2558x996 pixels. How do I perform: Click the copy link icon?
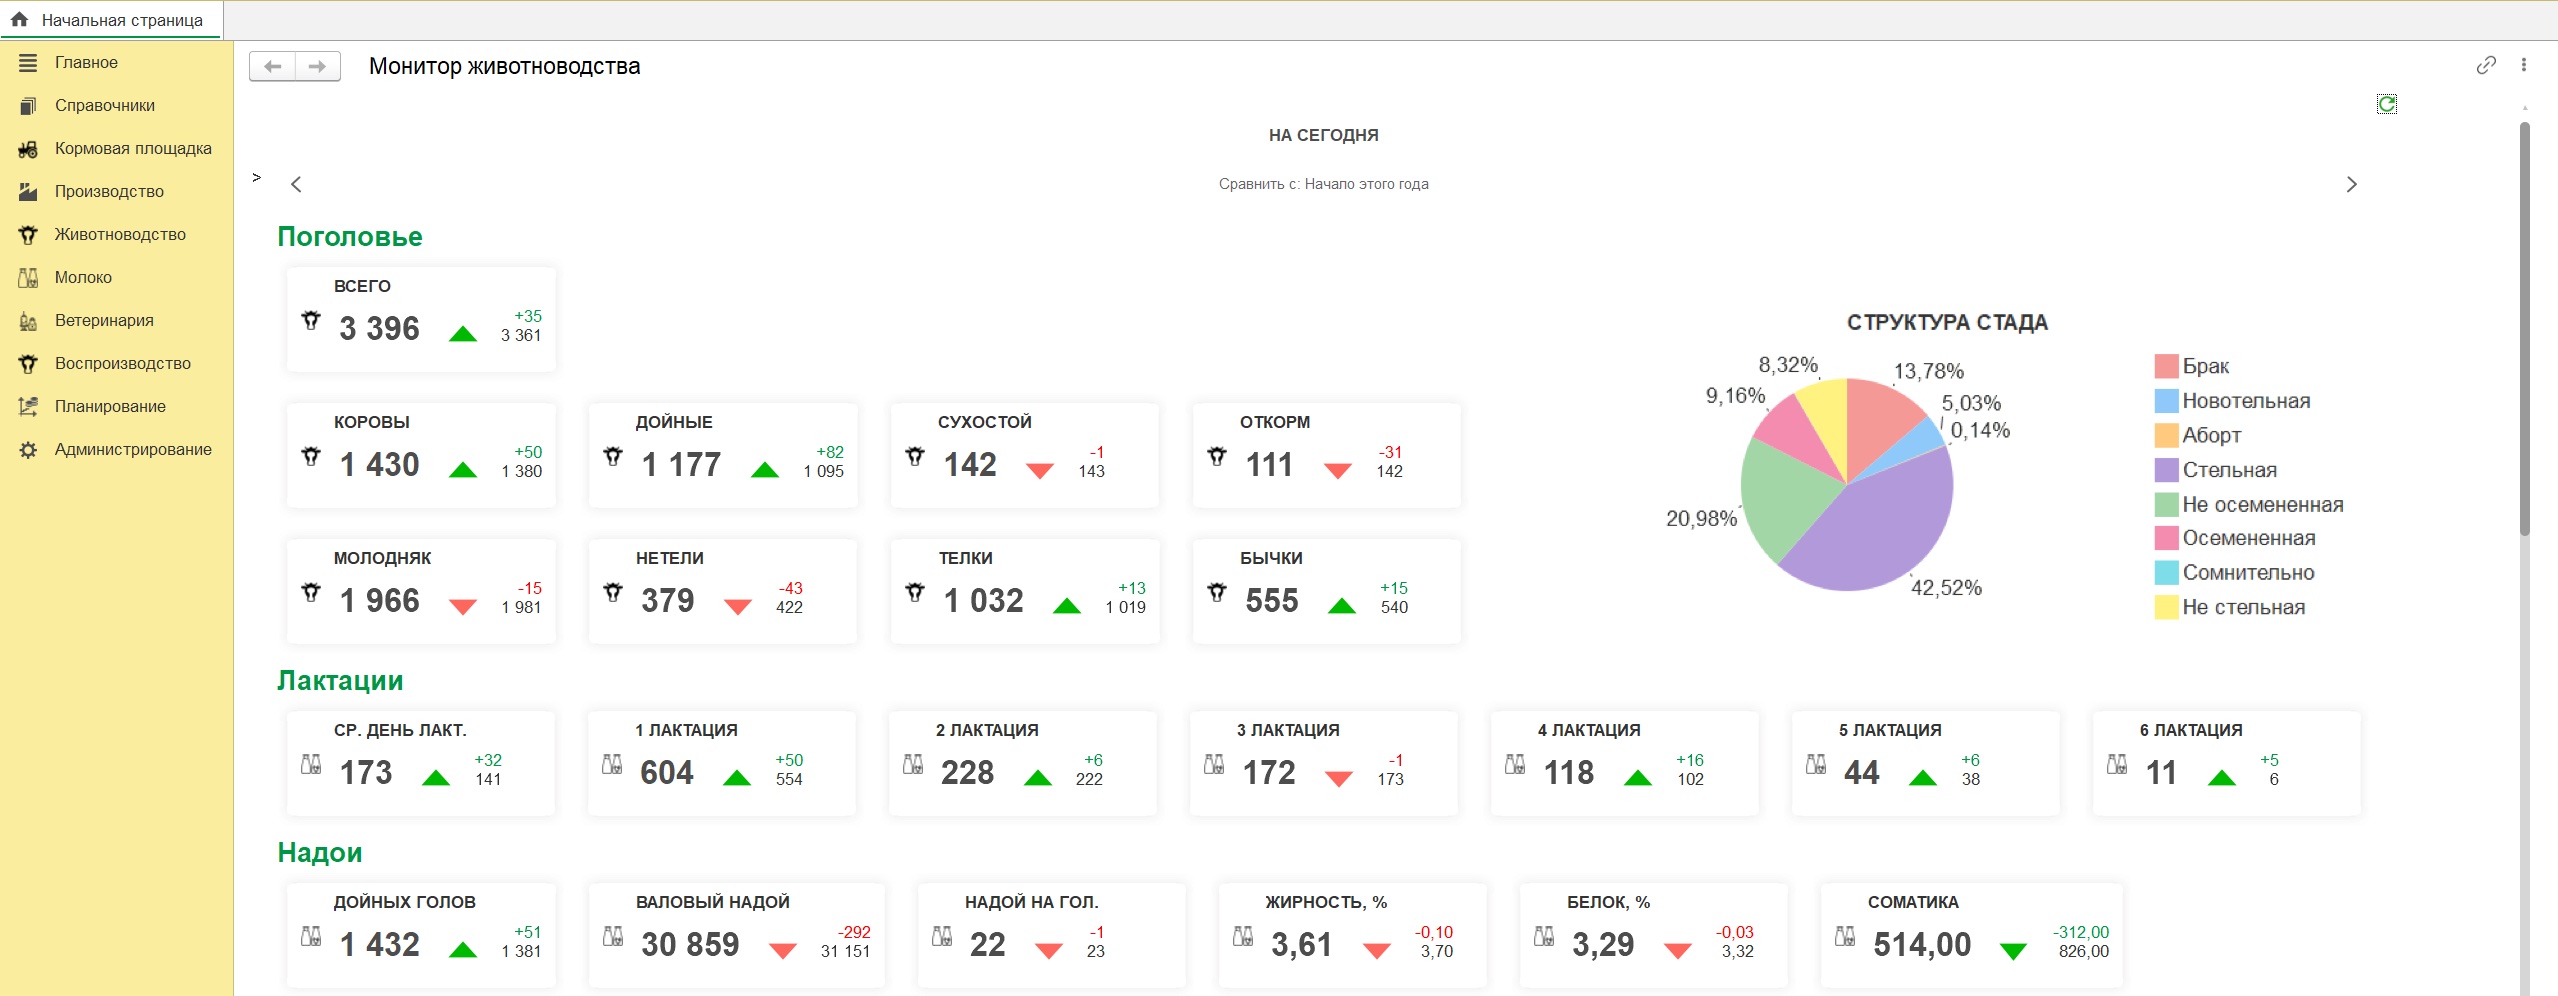2486,65
